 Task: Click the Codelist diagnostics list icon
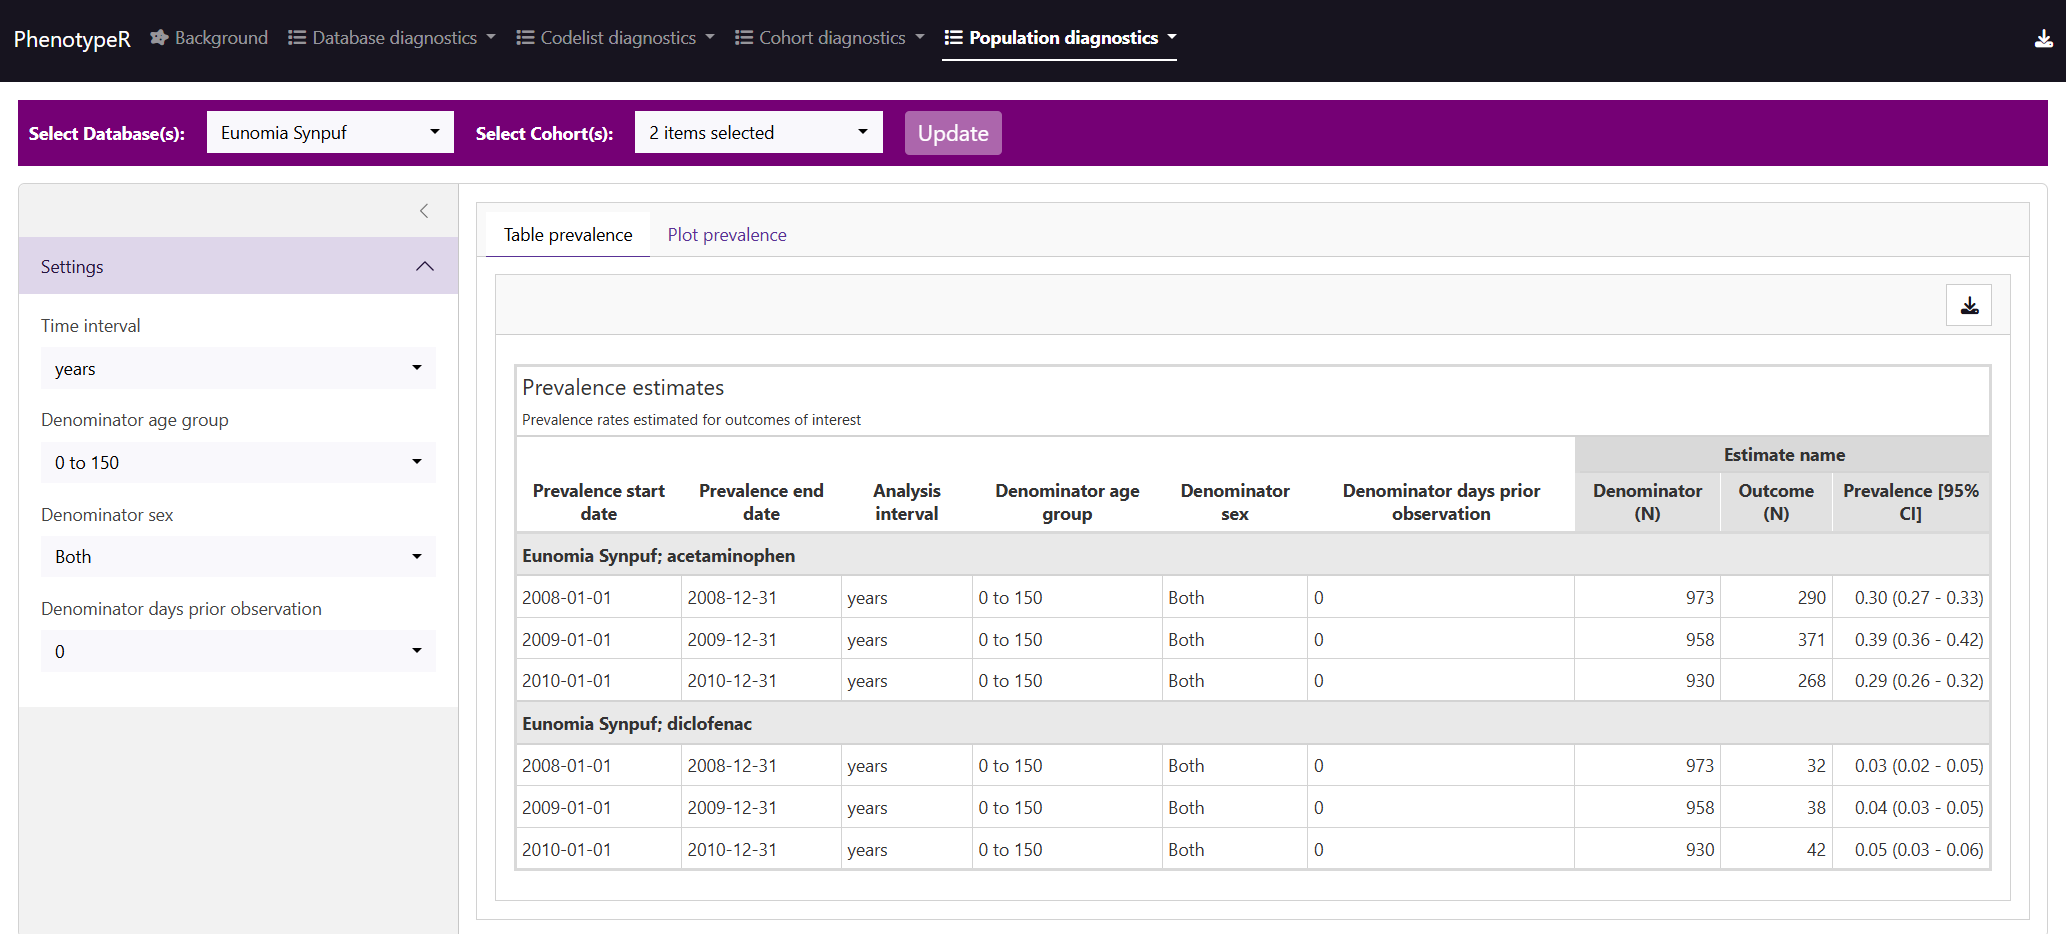pos(525,38)
